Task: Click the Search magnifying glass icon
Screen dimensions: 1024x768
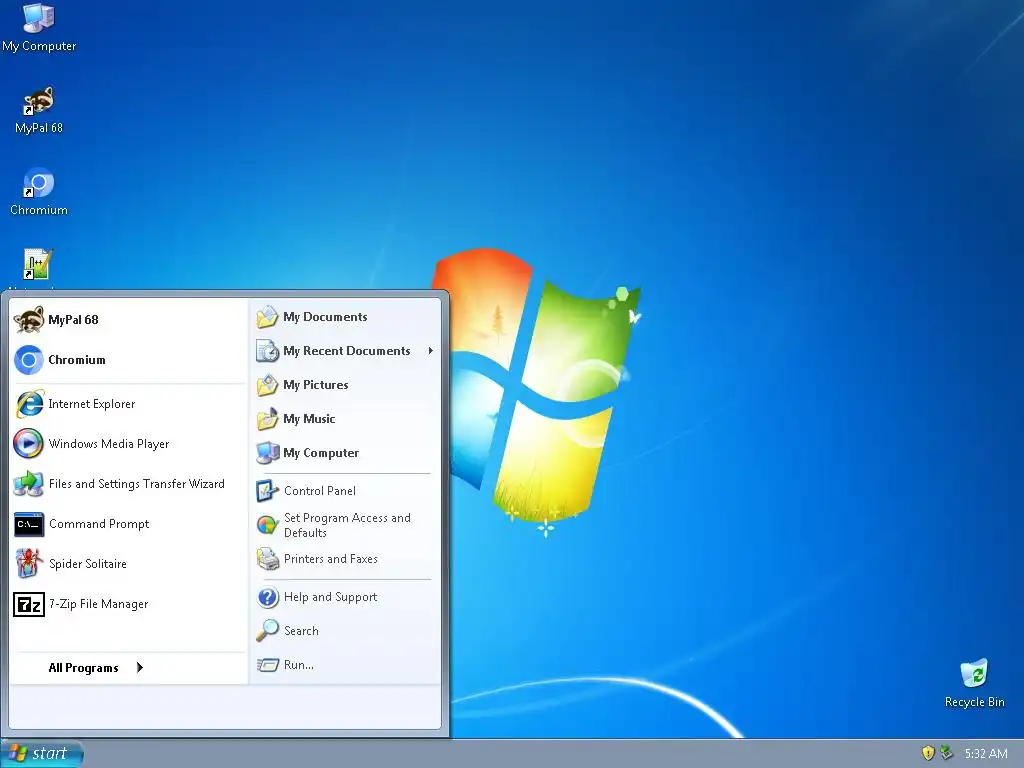Action: [267, 631]
